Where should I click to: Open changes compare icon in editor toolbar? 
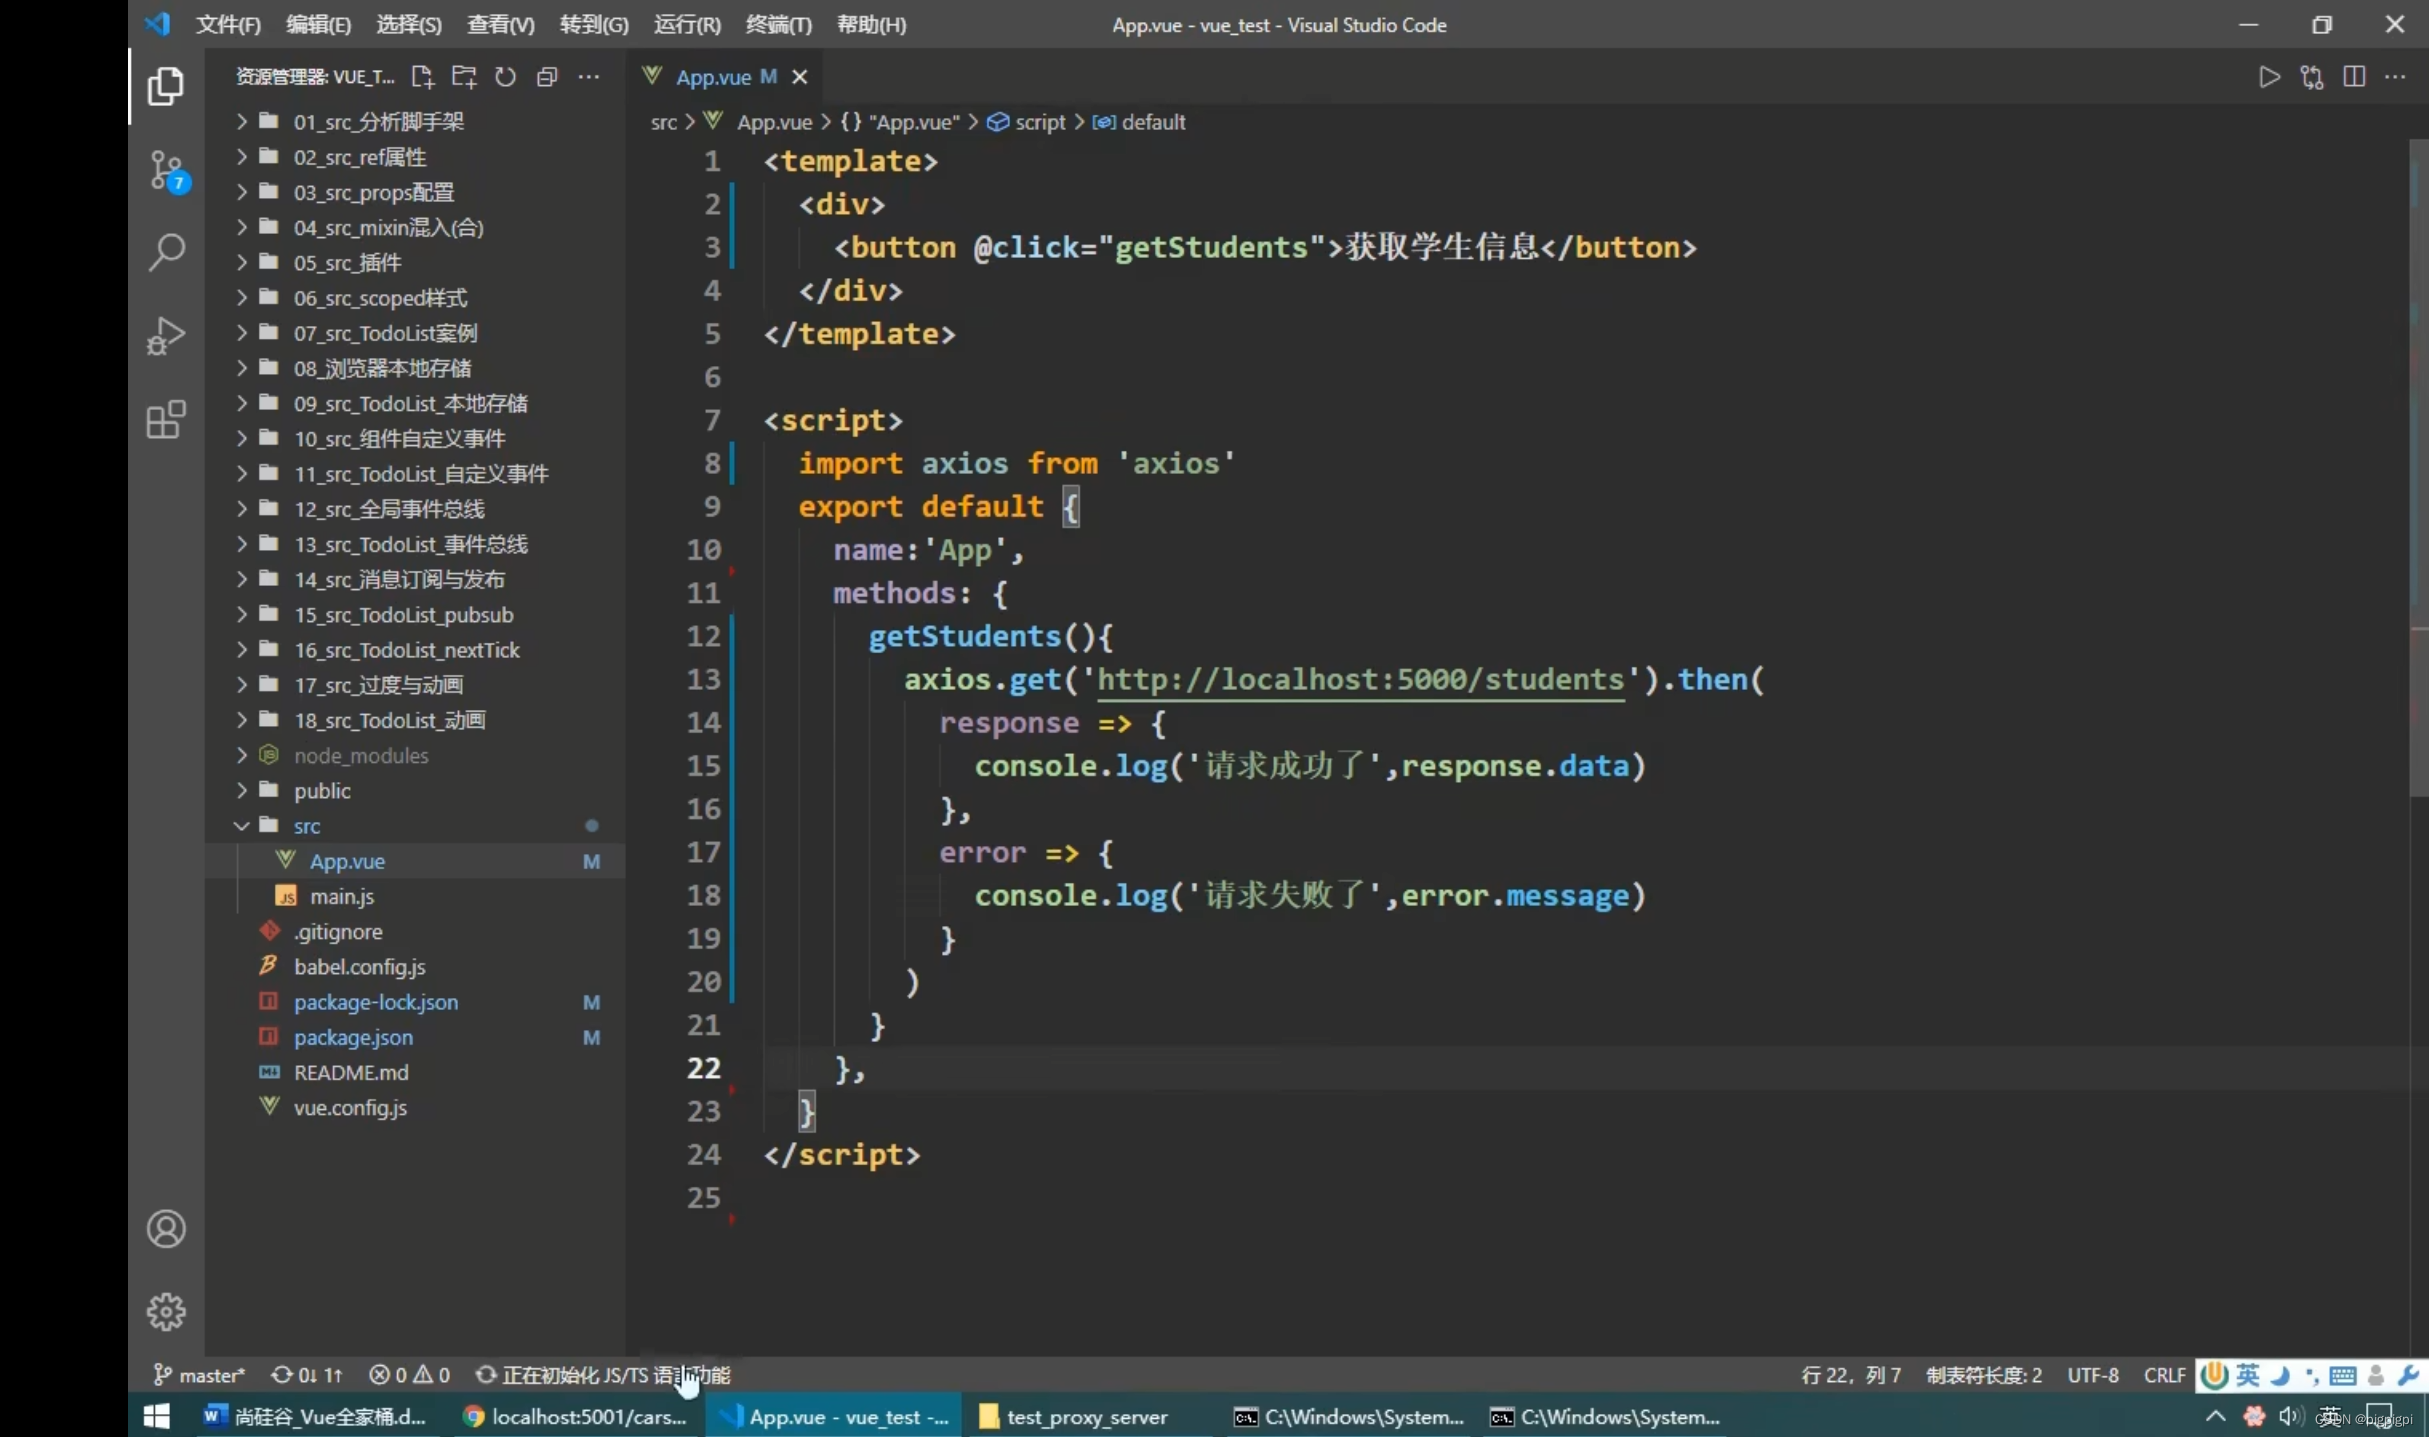pyautogui.click(x=2312, y=77)
